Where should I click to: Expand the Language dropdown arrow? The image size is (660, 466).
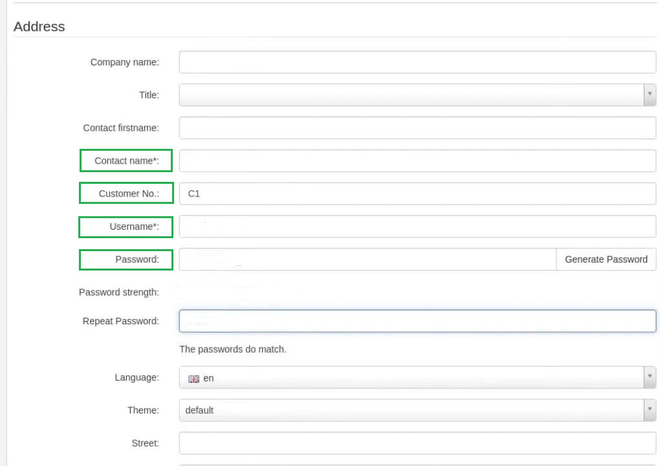[649, 378]
